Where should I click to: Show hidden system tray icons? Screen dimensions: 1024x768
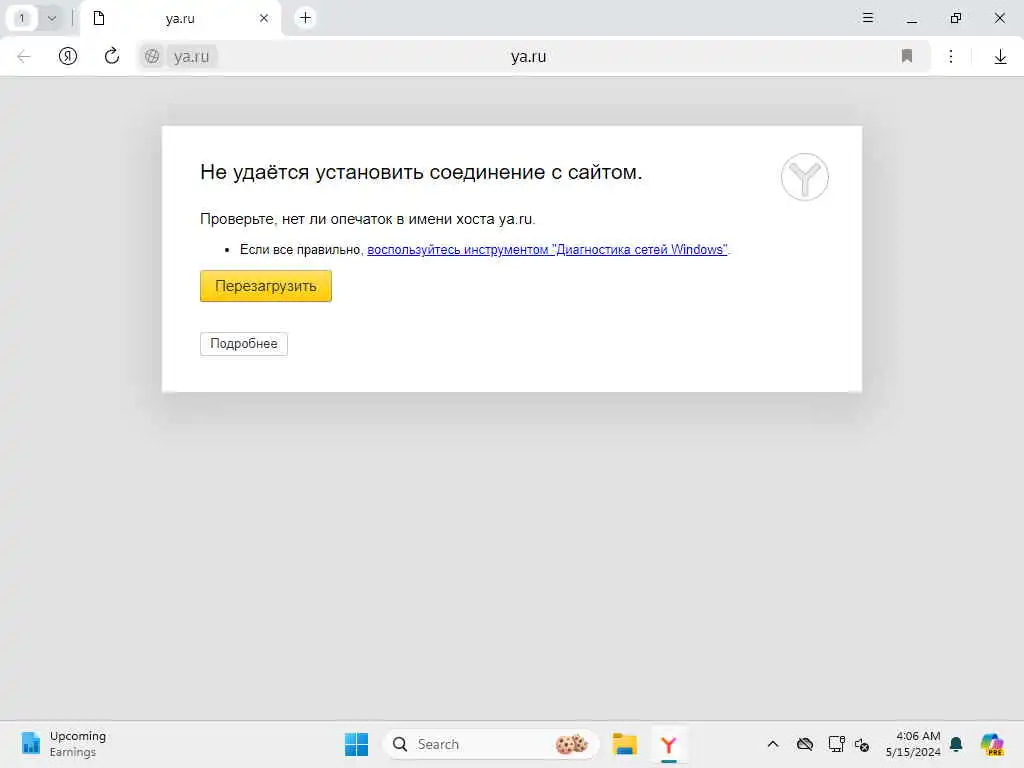[x=773, y=744]
